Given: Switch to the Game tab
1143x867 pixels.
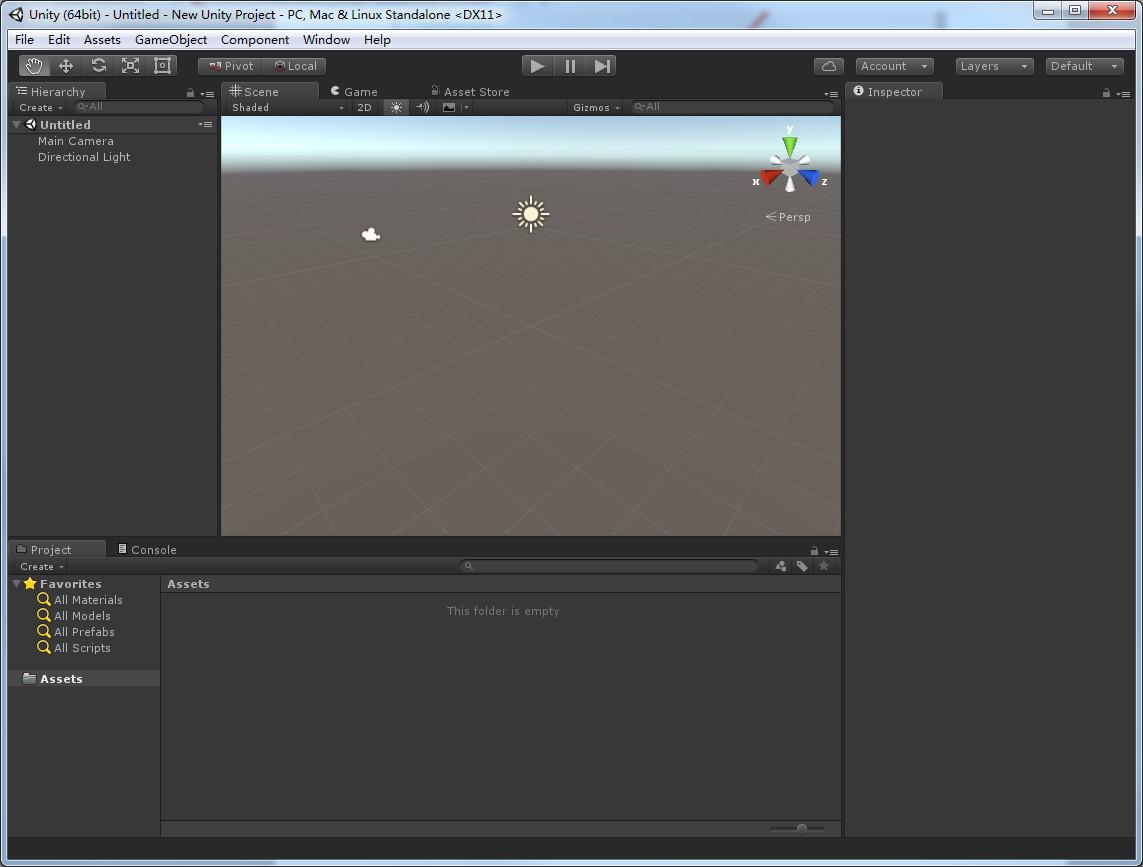Looking at the screenshot, I should (354, 92).
